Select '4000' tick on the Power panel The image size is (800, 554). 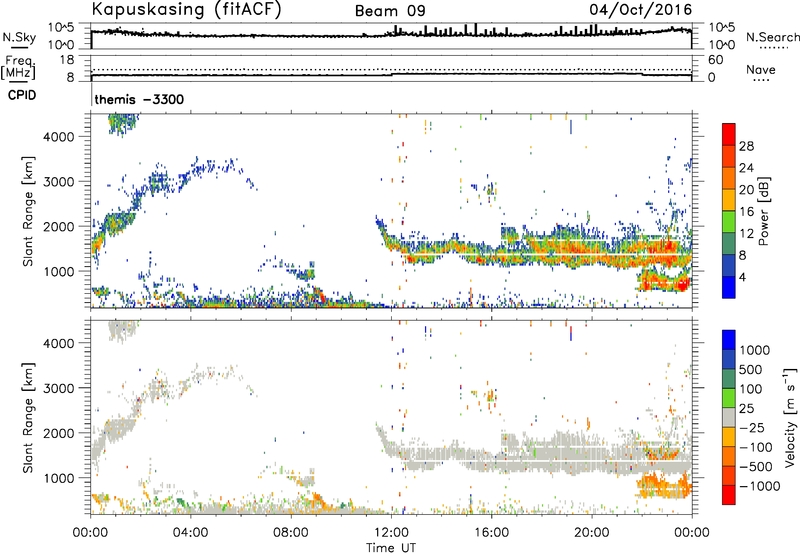pyautogui.click(x=59, y=137)
